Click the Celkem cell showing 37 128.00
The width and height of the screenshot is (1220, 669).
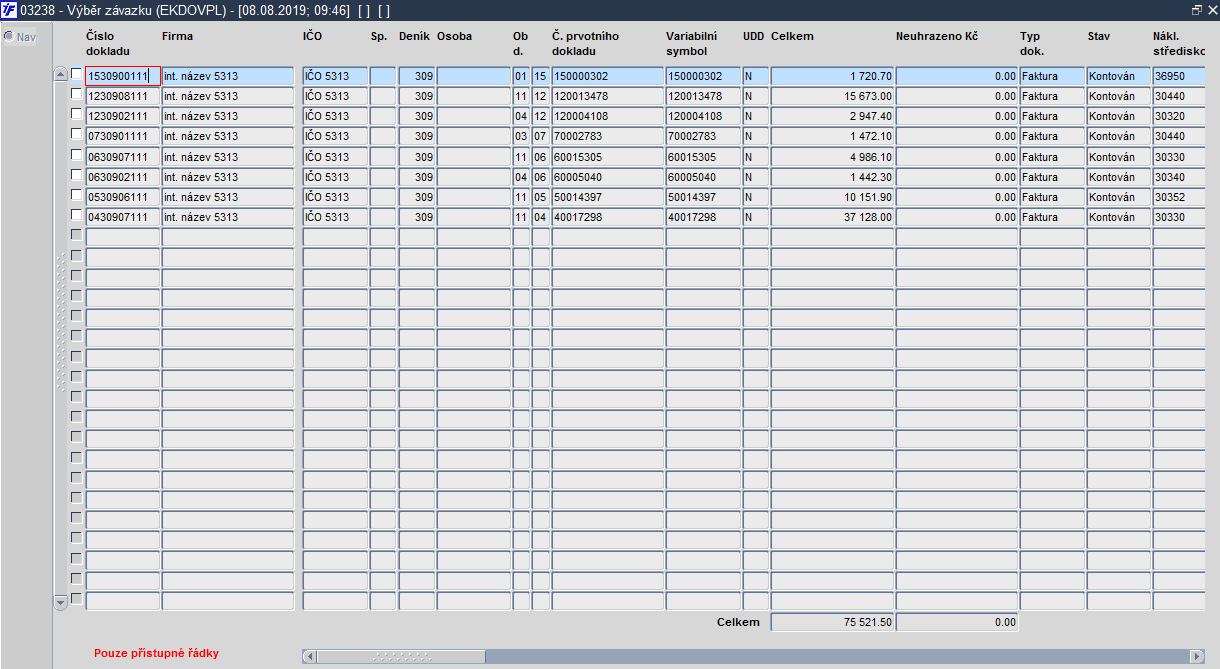[x=832, y=217]
